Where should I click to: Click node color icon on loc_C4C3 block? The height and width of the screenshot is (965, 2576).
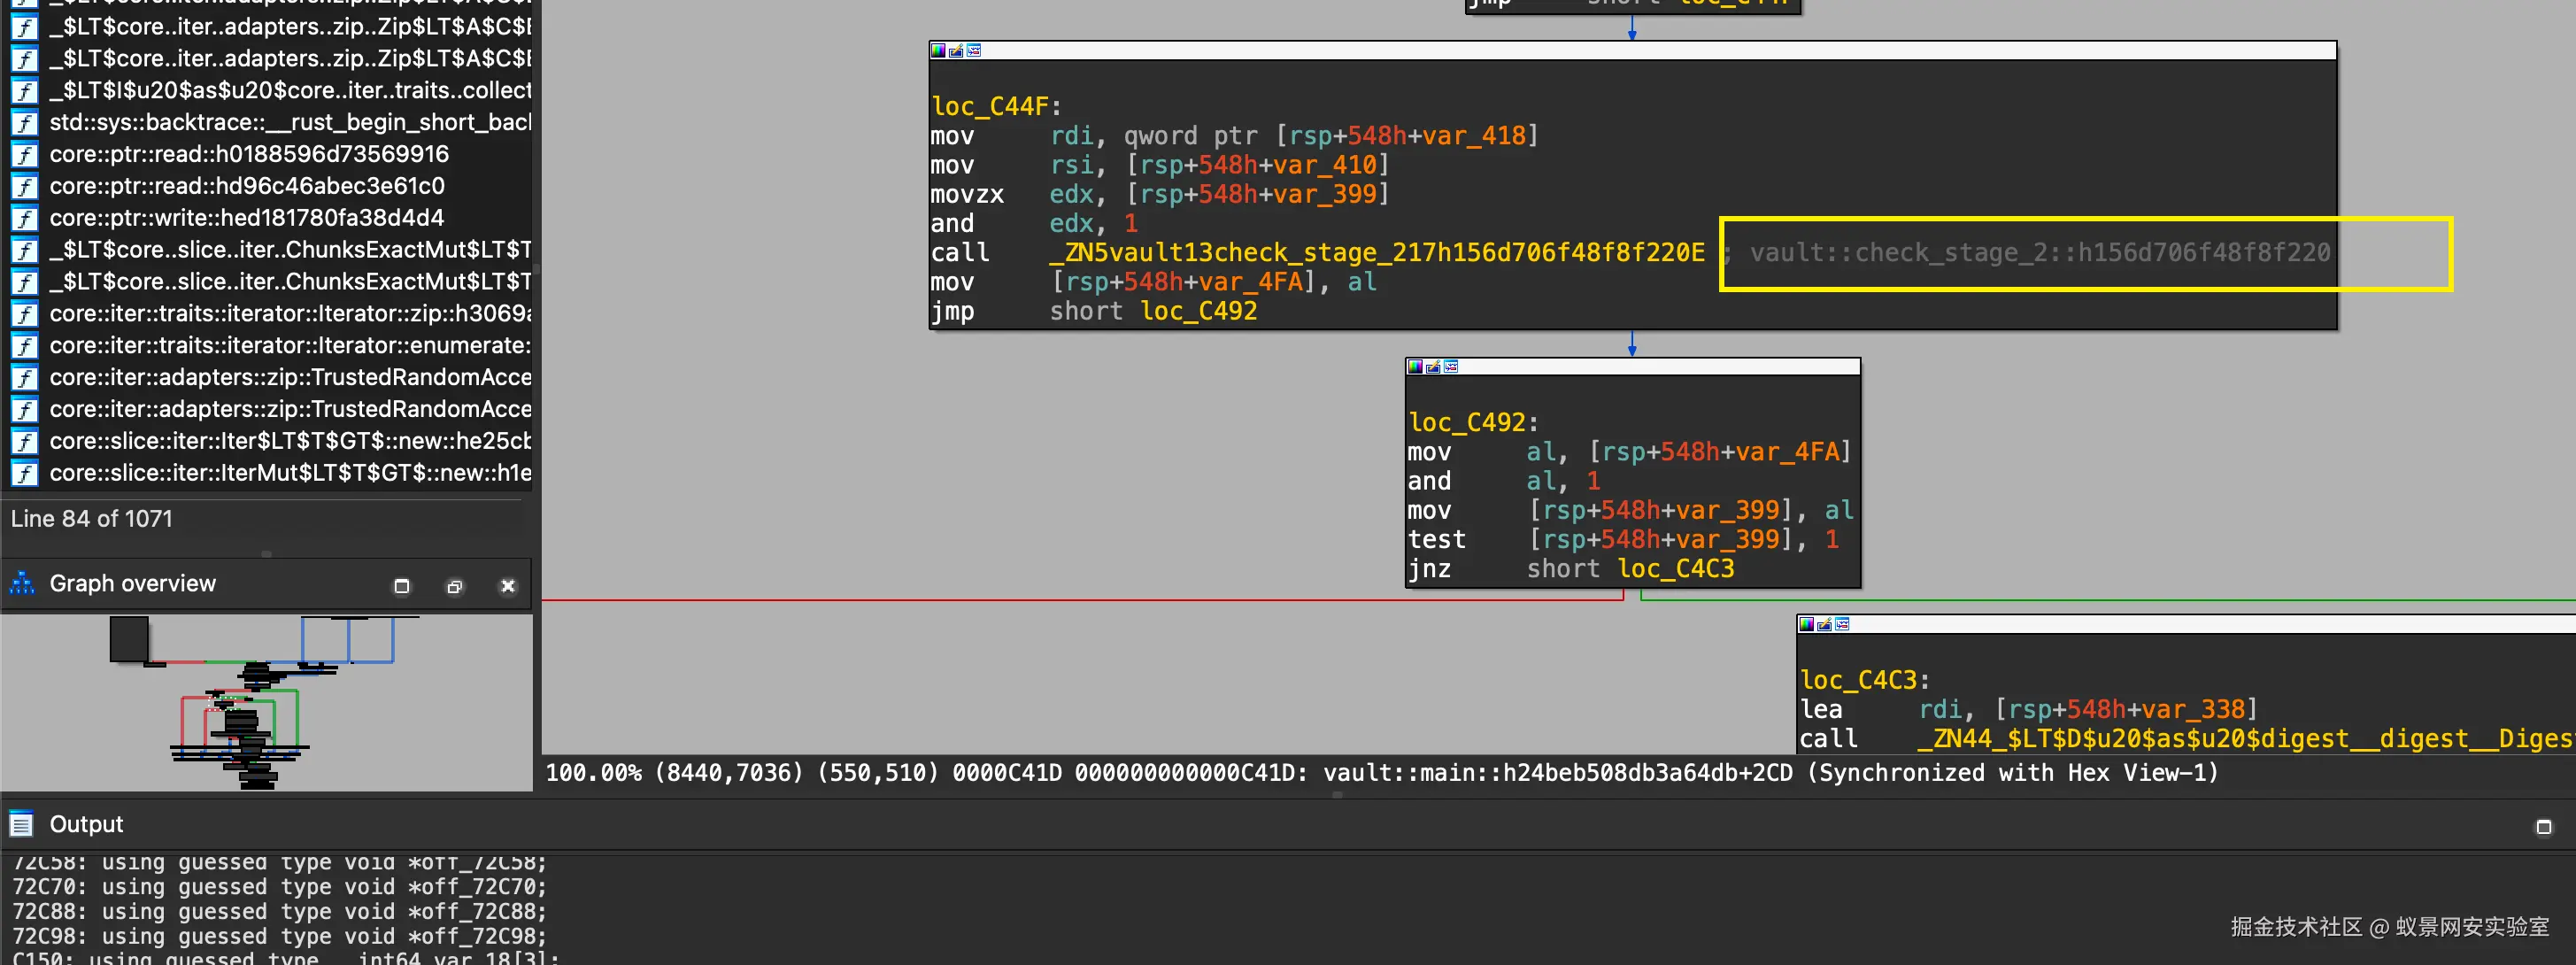click(1805, 624)
